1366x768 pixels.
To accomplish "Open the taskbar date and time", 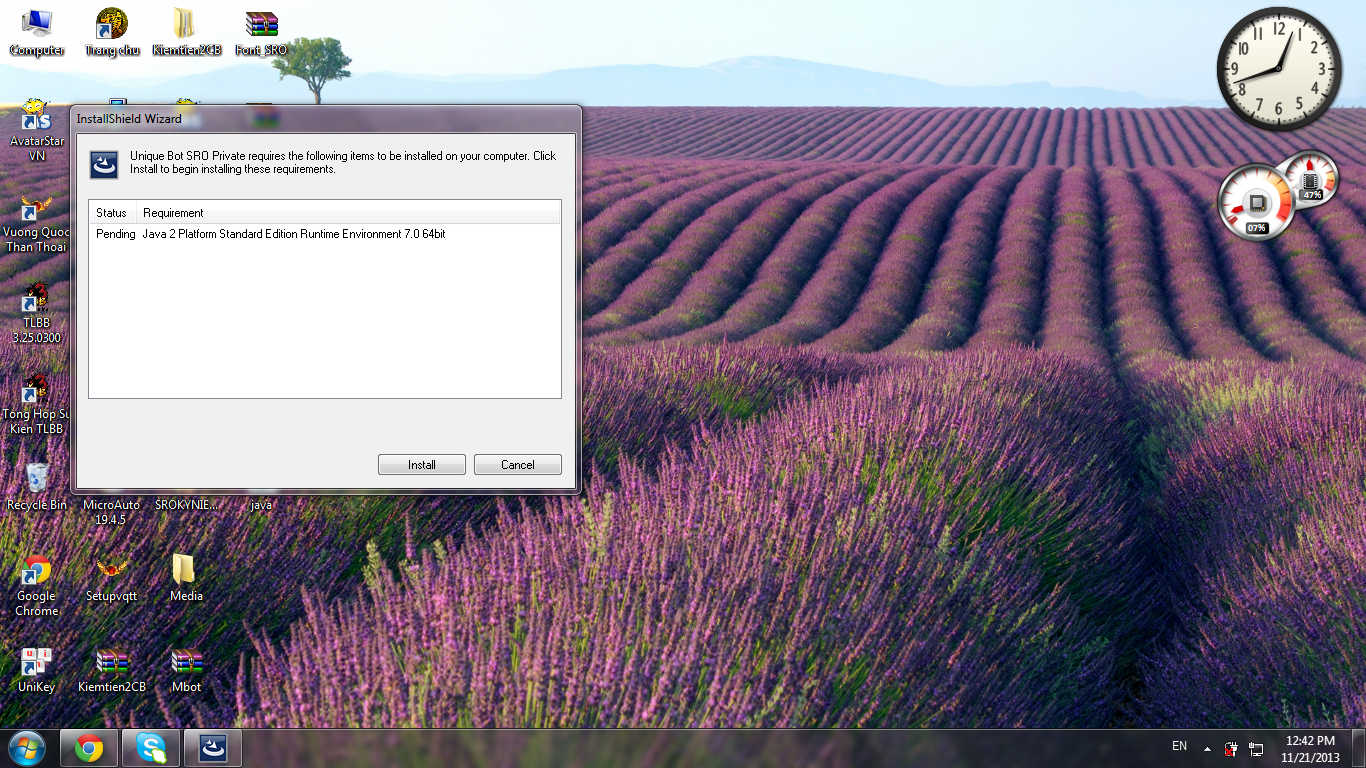I will click(1310, 749).
